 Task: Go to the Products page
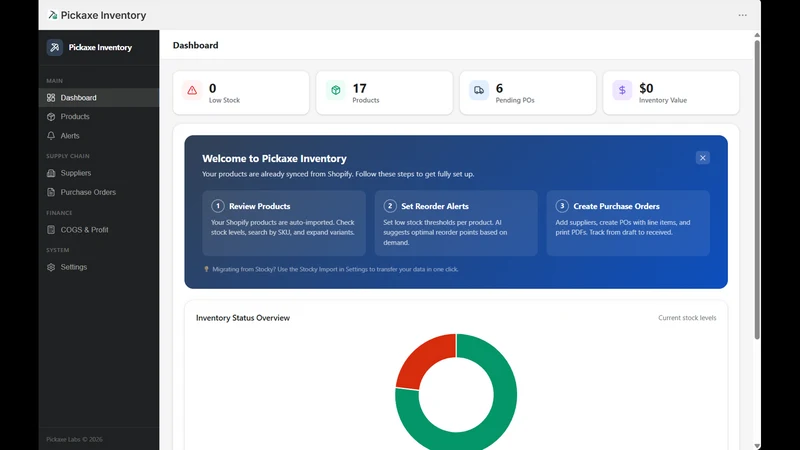[x=99, y=117]
